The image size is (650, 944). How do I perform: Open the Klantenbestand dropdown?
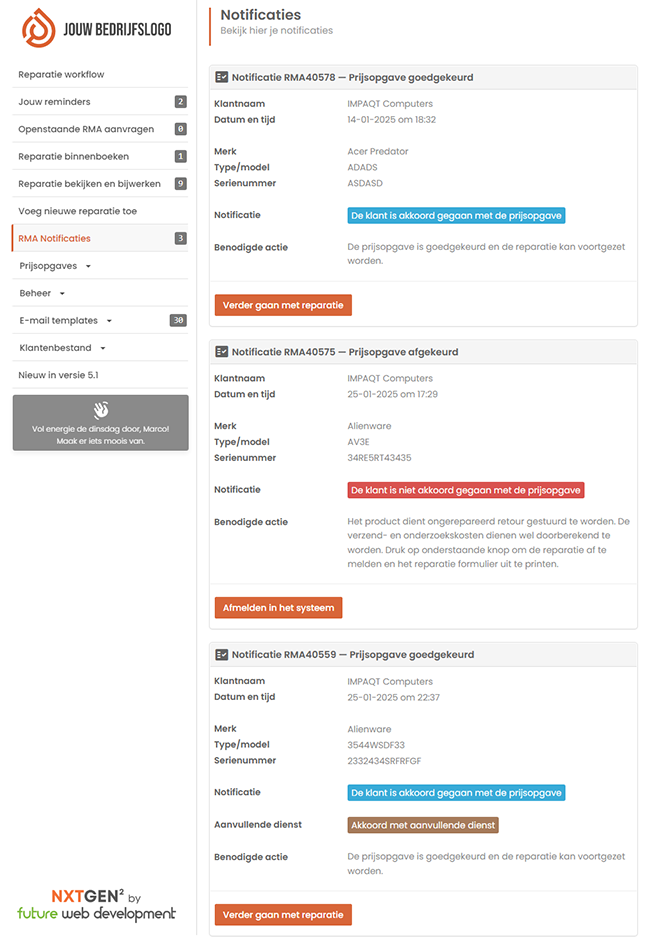62,348
